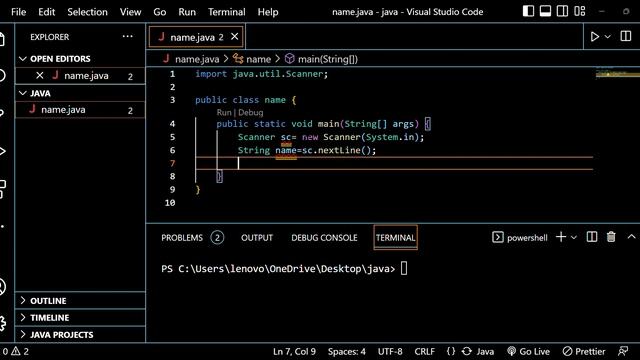Open terminal launch profile dropdown arrow
The width and height of the screenshot is (640, 360).
(574, 237)
